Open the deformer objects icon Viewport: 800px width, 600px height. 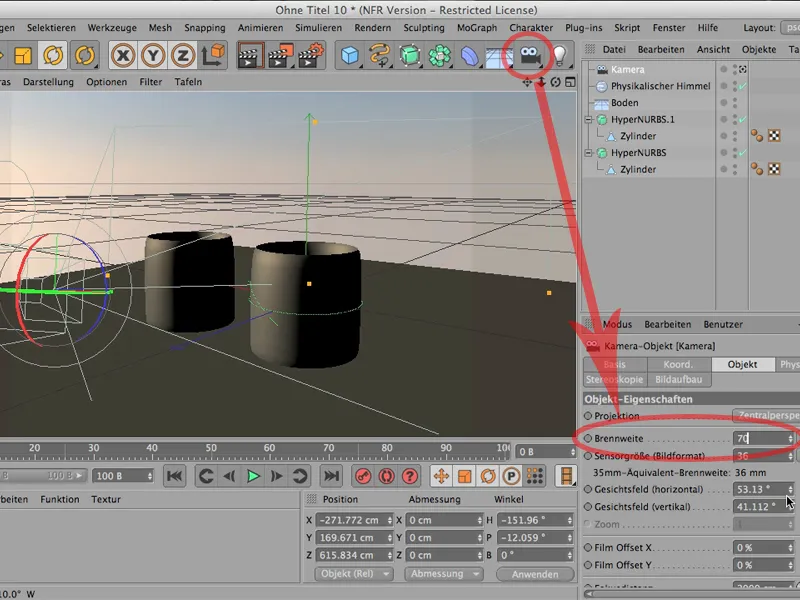[469, 55]
